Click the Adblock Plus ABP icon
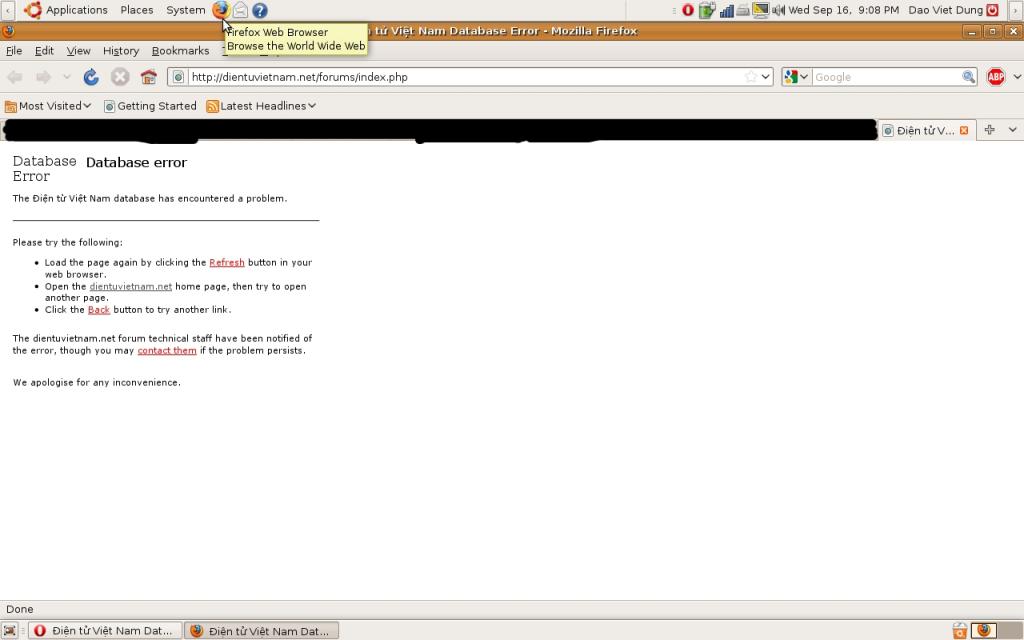The height and width of the screenshot is (640, 1024). [995, 77]
